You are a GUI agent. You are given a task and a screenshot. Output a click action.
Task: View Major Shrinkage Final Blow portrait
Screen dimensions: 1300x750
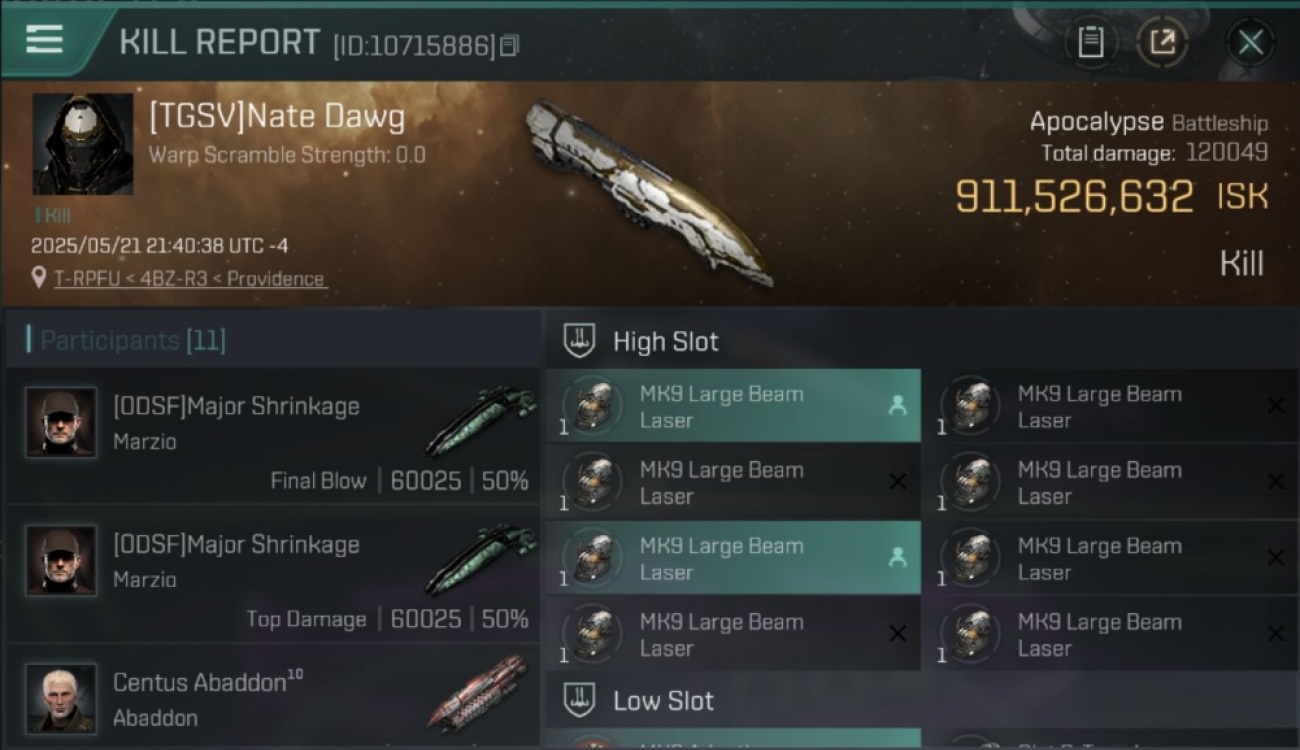point(61,423)
